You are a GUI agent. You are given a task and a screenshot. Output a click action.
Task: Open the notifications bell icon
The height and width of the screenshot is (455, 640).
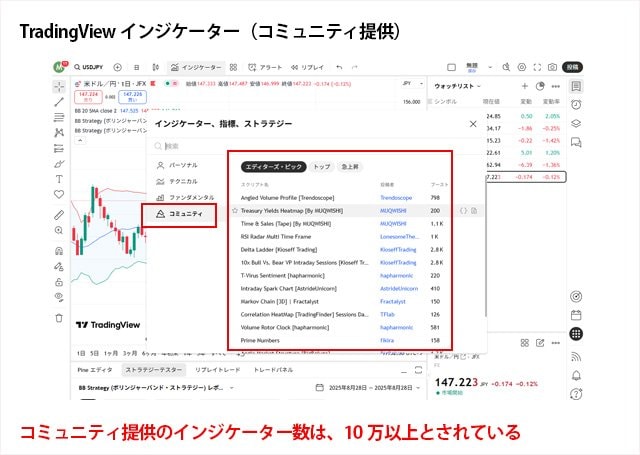(576, 375)
